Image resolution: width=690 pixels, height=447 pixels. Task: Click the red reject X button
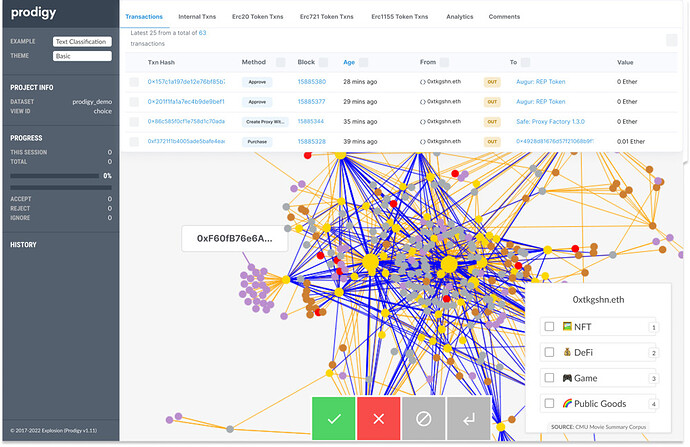(x=378, y=418)
